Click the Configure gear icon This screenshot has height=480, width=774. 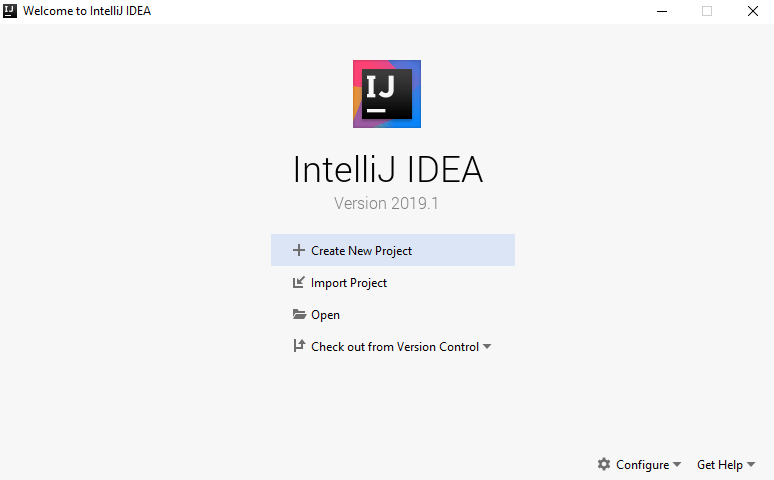point(604,464)
